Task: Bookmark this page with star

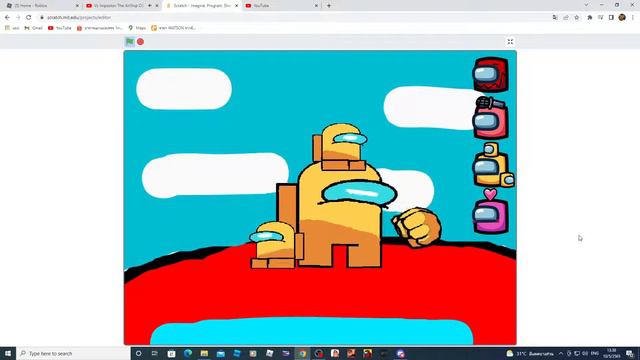Action: coord(576,18)
